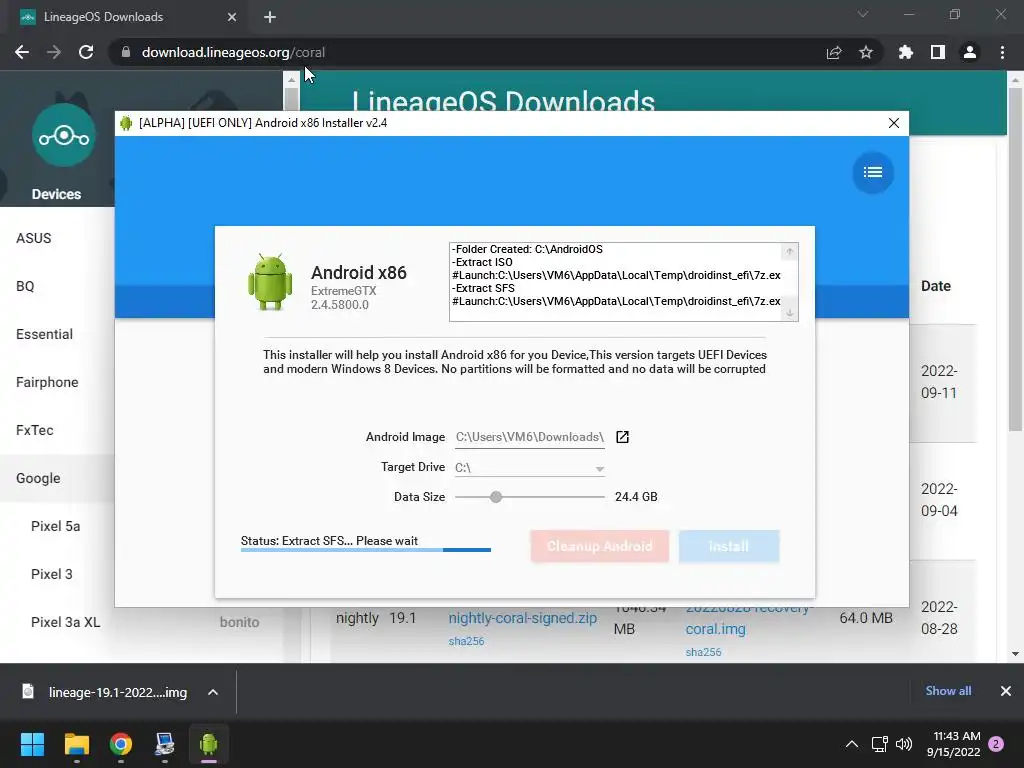Select Pixel 3 device
This screenshot has height=768, width=1024.
pos(52,574)
